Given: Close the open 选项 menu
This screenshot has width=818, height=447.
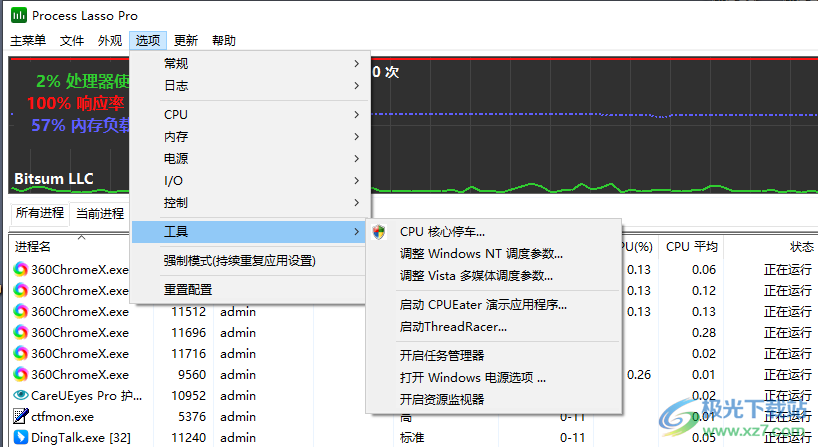Looking at the screenshot, I should click(148, 40).
